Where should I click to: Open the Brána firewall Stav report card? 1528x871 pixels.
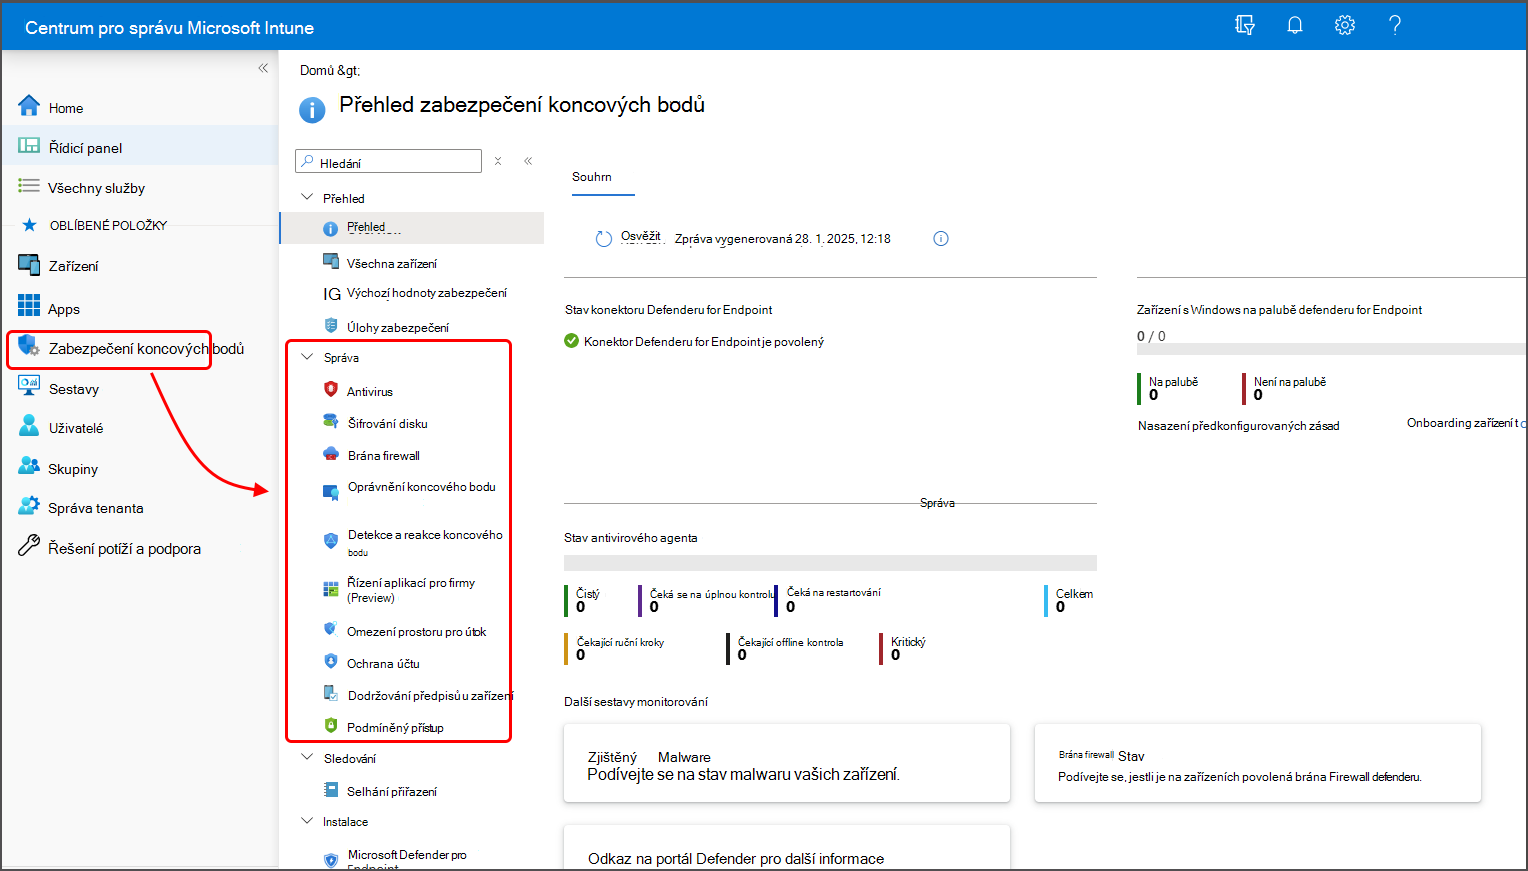coord(1258,763)
